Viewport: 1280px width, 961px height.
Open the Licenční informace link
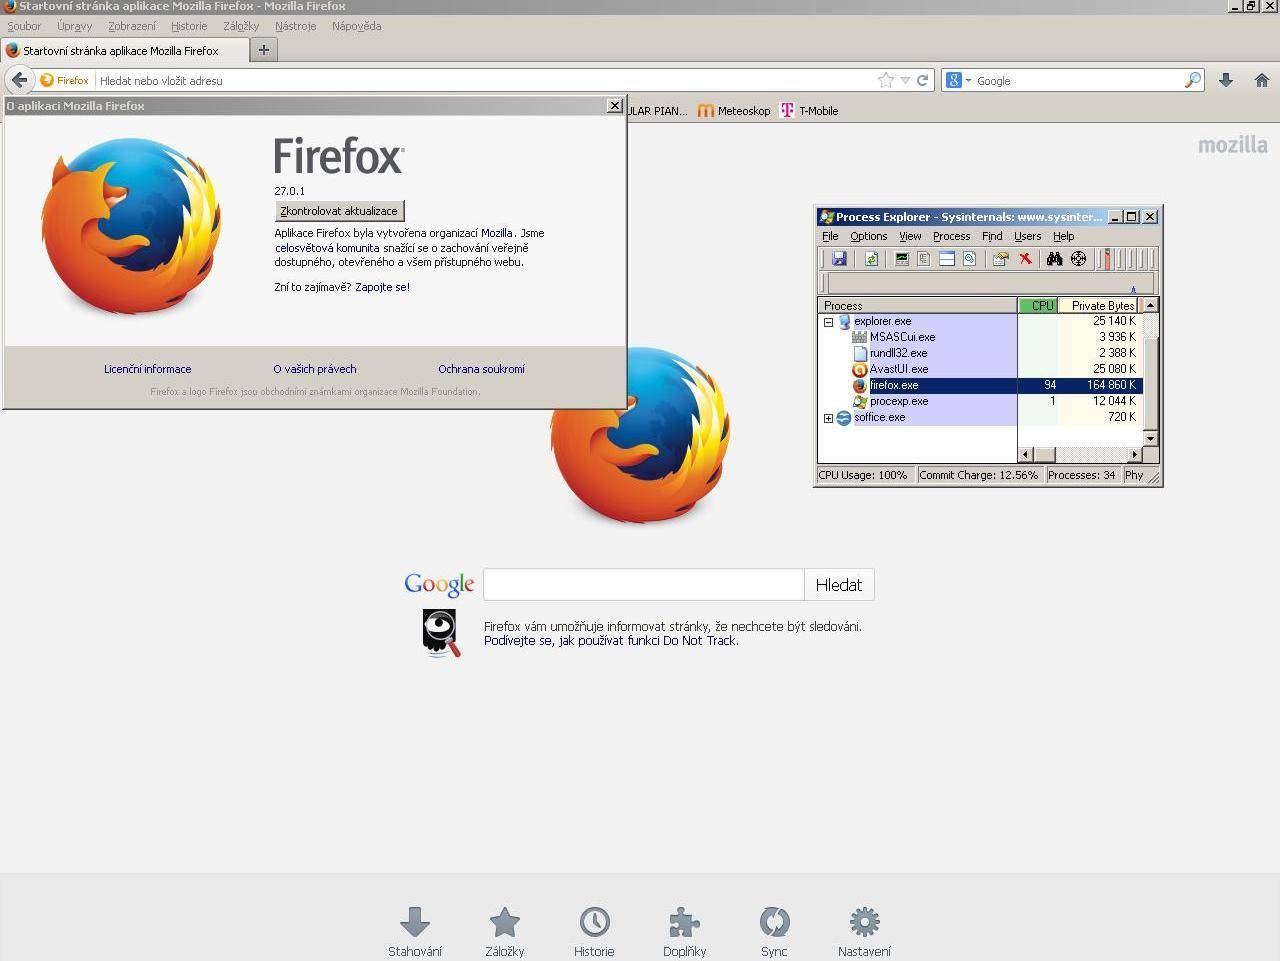(147, 369)
